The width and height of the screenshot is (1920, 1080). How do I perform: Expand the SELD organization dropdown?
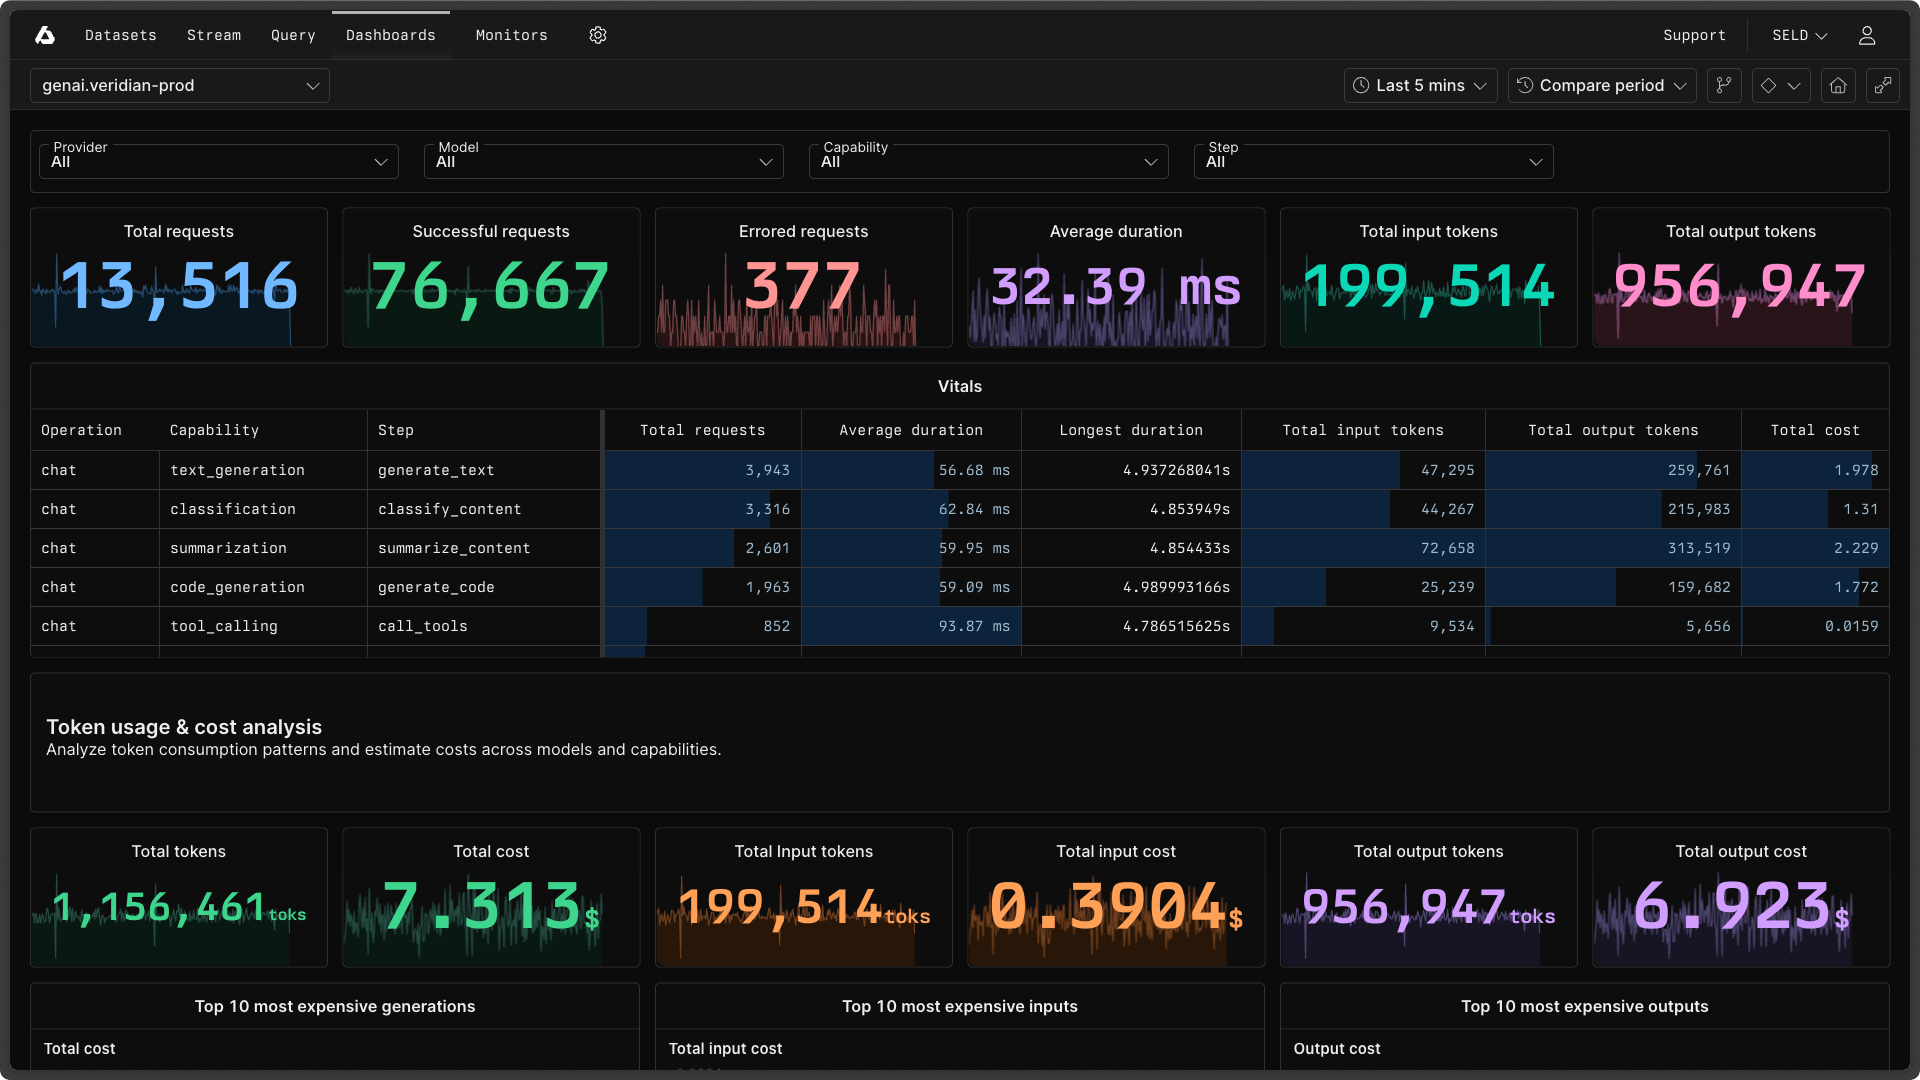tap(1797, 35)
